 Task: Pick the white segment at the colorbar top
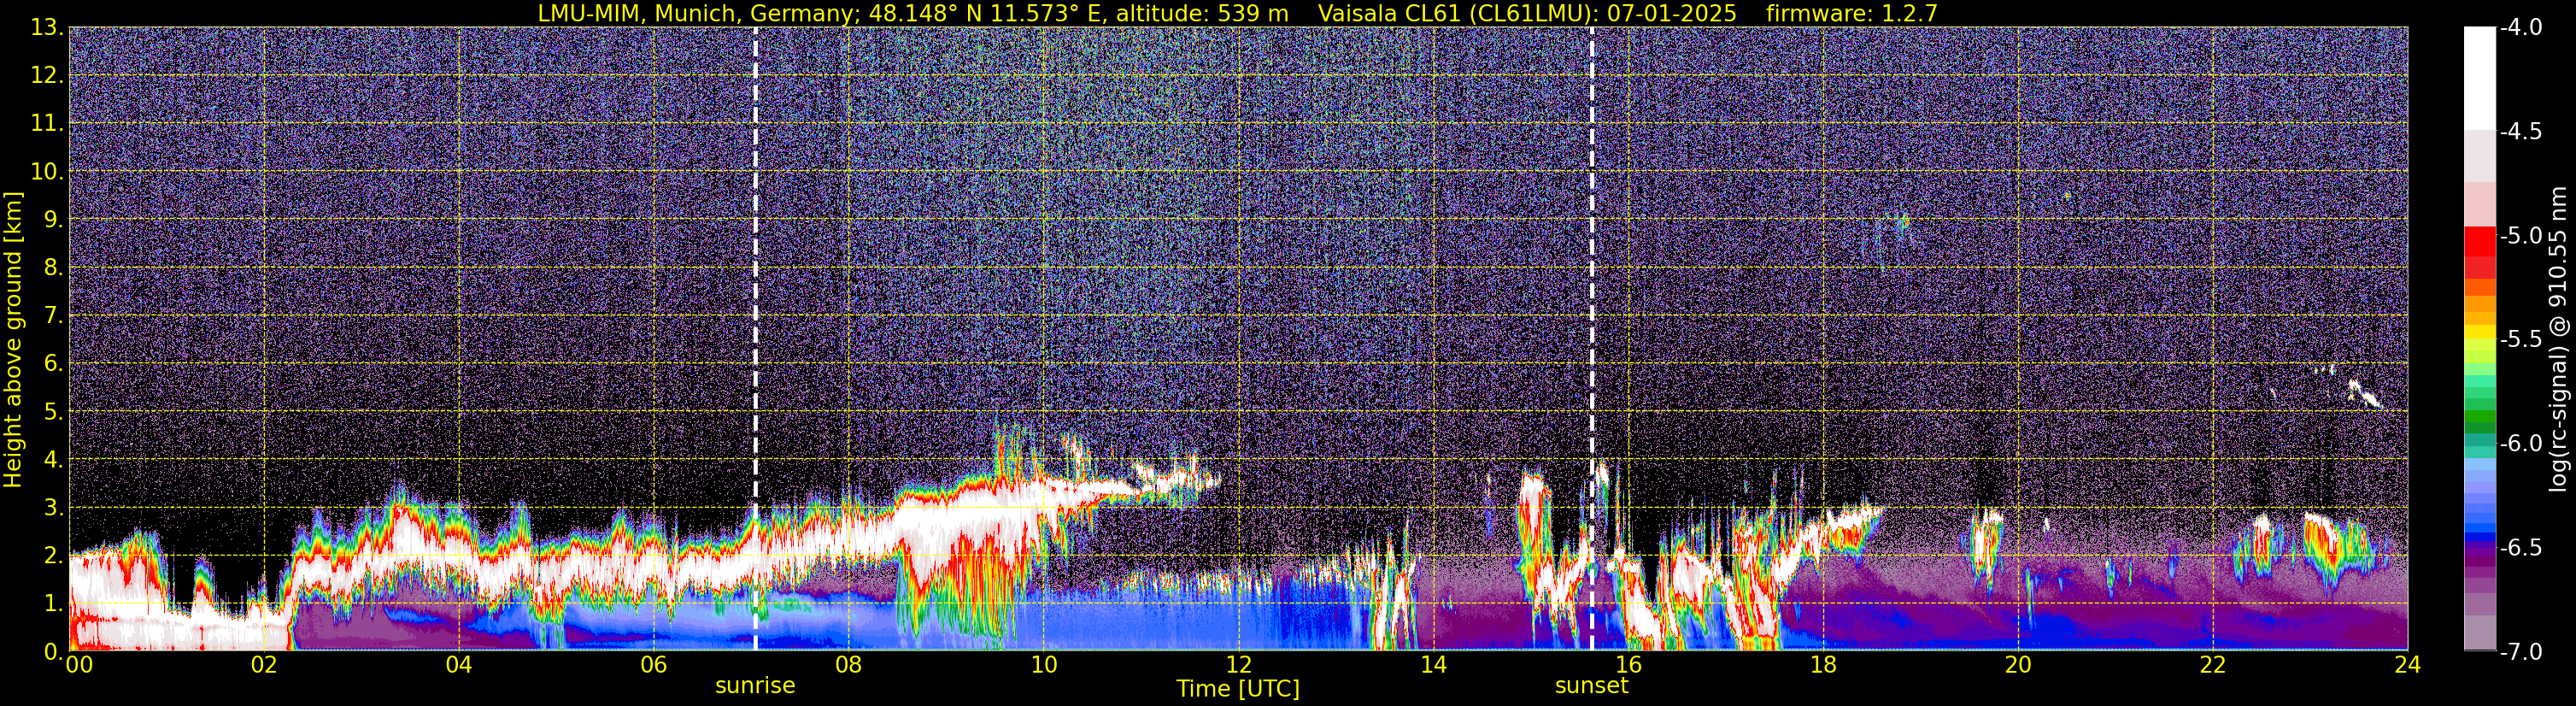click(2479, 79)
